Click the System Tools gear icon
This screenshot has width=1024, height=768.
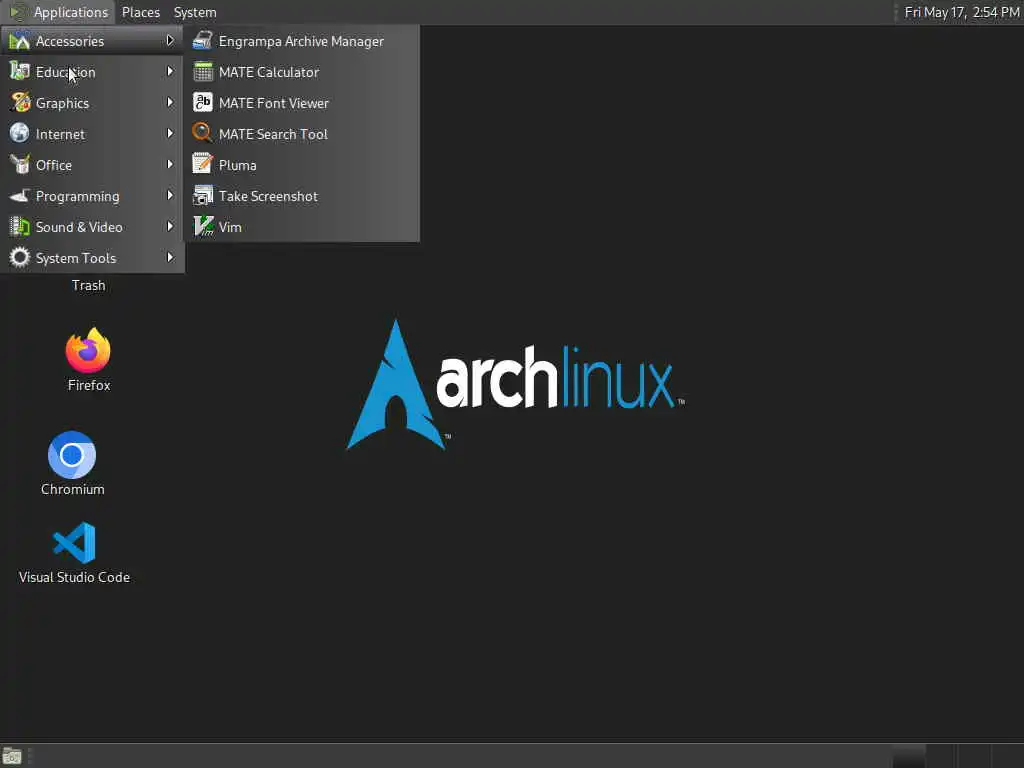tap(20, 257)
